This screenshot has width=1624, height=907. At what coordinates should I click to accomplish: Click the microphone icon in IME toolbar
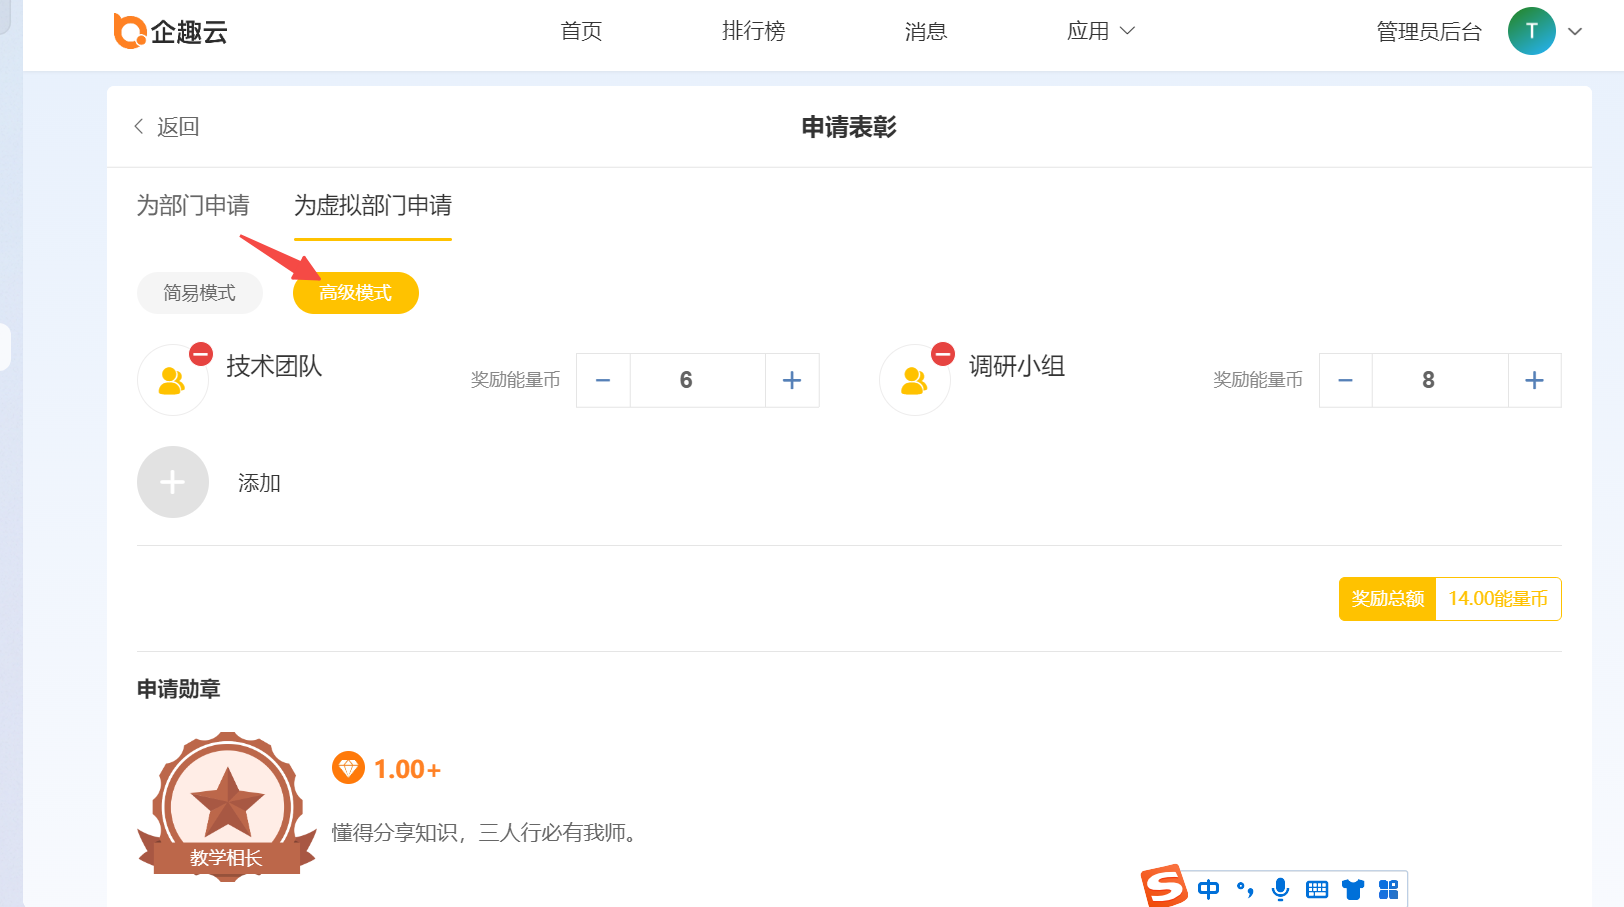click(1280, 889)
